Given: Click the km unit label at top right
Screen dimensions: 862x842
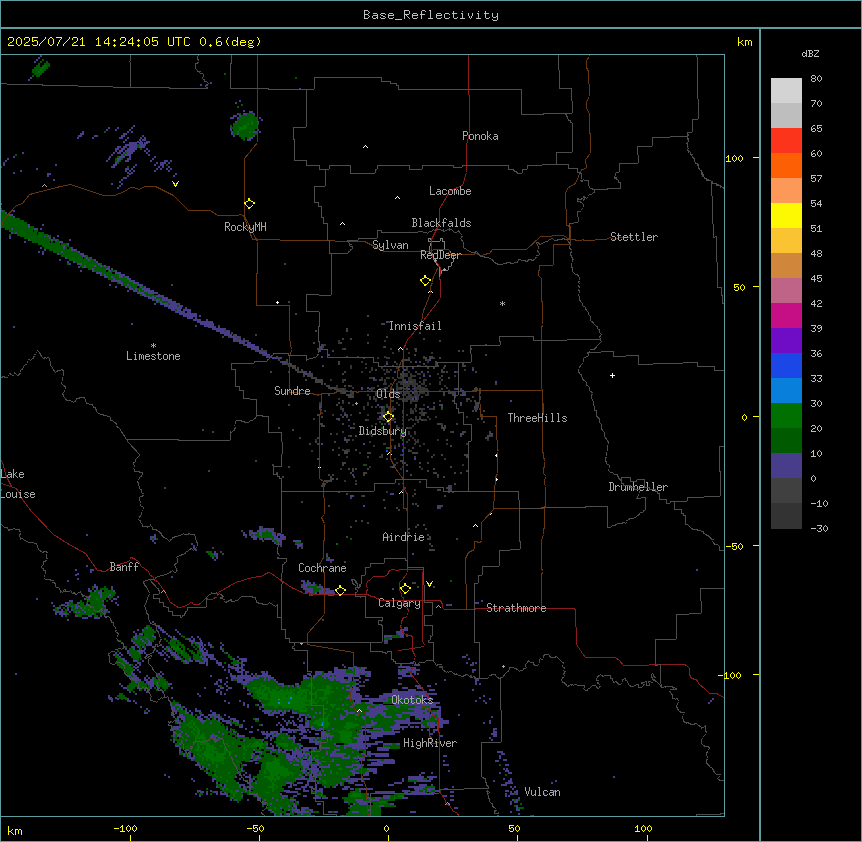Looking at the screenshot, I should tap(744, 42).
